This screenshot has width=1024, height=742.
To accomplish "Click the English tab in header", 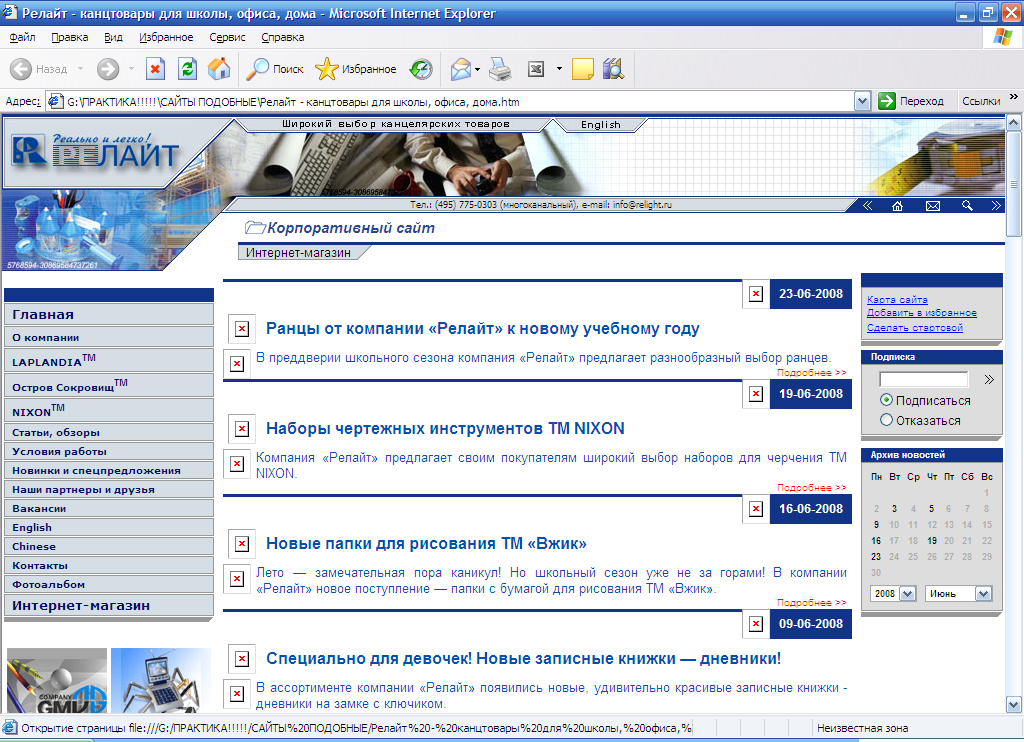I will (x=601, y=125).
